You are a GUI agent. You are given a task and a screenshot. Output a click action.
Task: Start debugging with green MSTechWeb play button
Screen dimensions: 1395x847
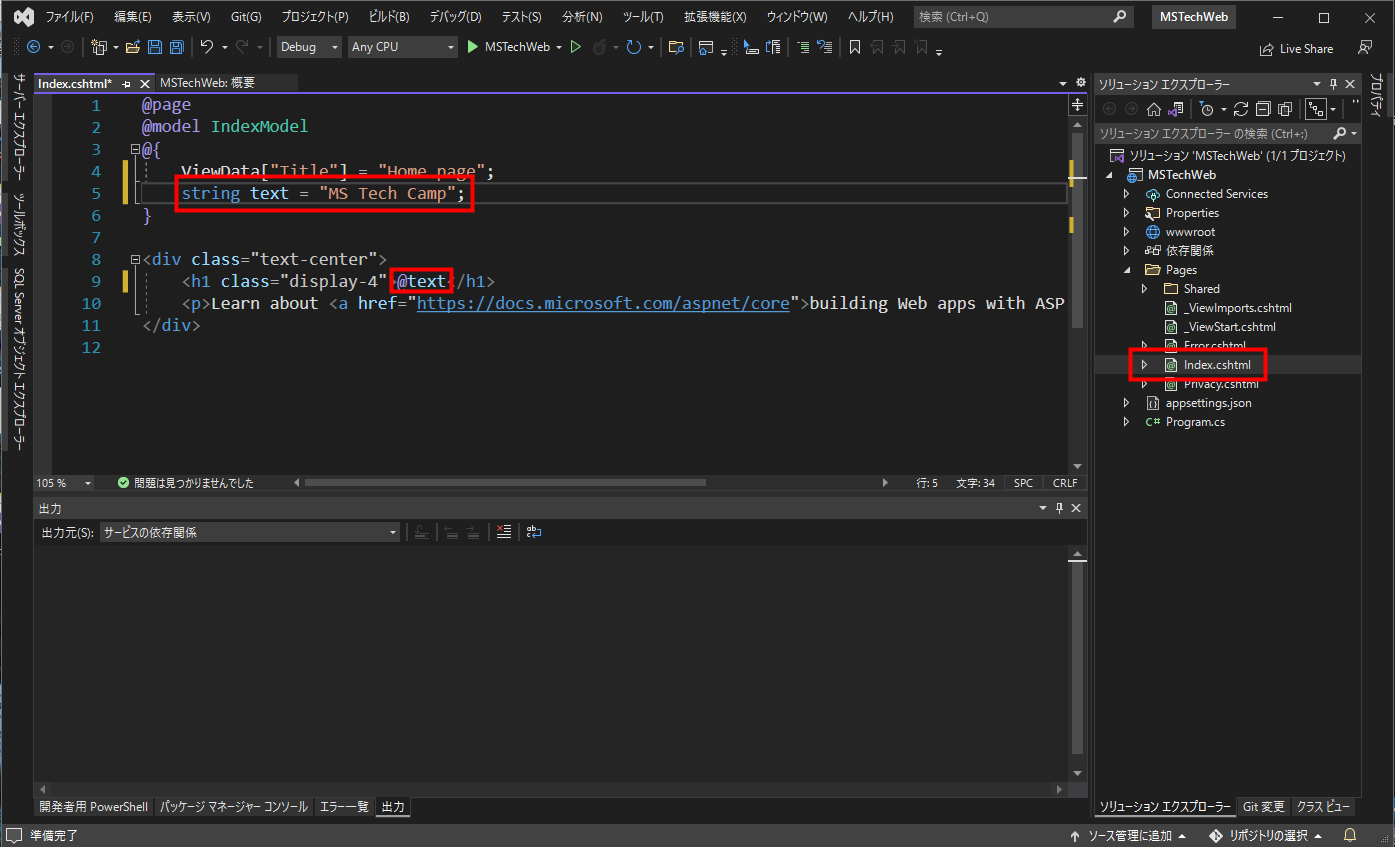click(509, 47)
